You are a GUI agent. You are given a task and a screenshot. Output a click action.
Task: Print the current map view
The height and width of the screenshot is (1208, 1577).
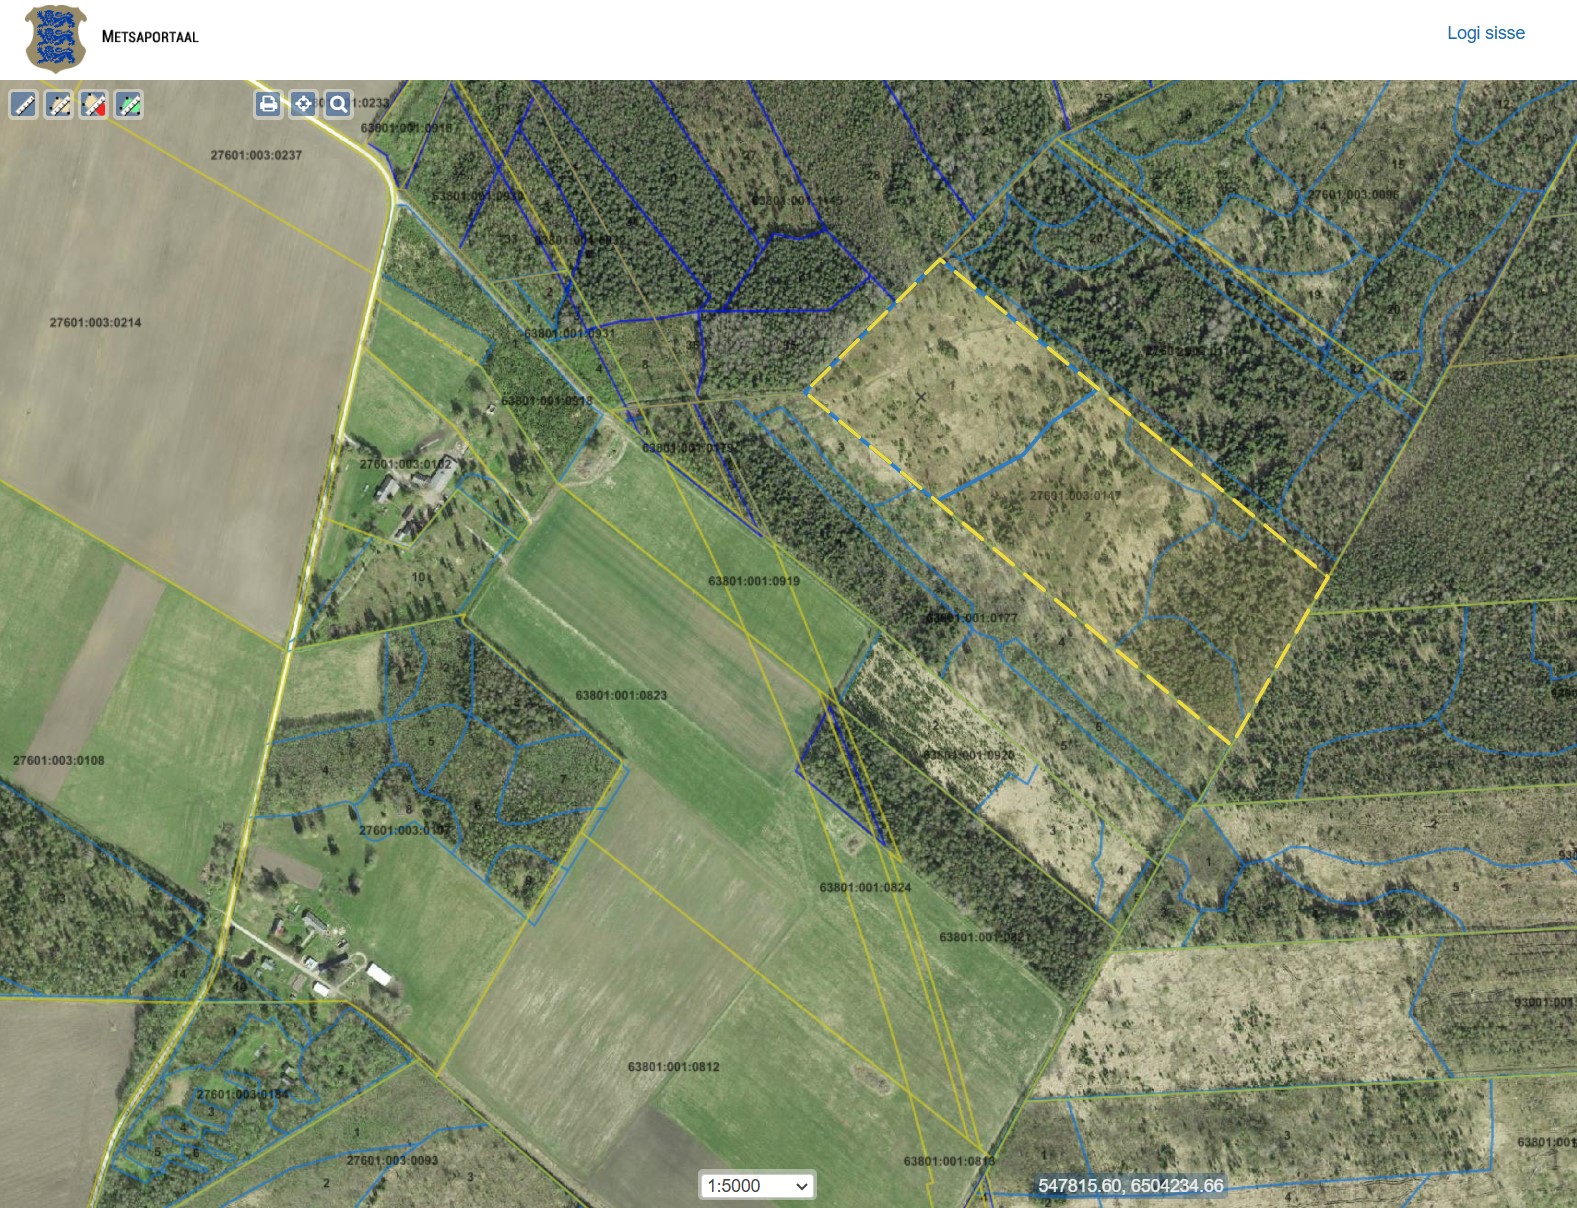(268, 104)
